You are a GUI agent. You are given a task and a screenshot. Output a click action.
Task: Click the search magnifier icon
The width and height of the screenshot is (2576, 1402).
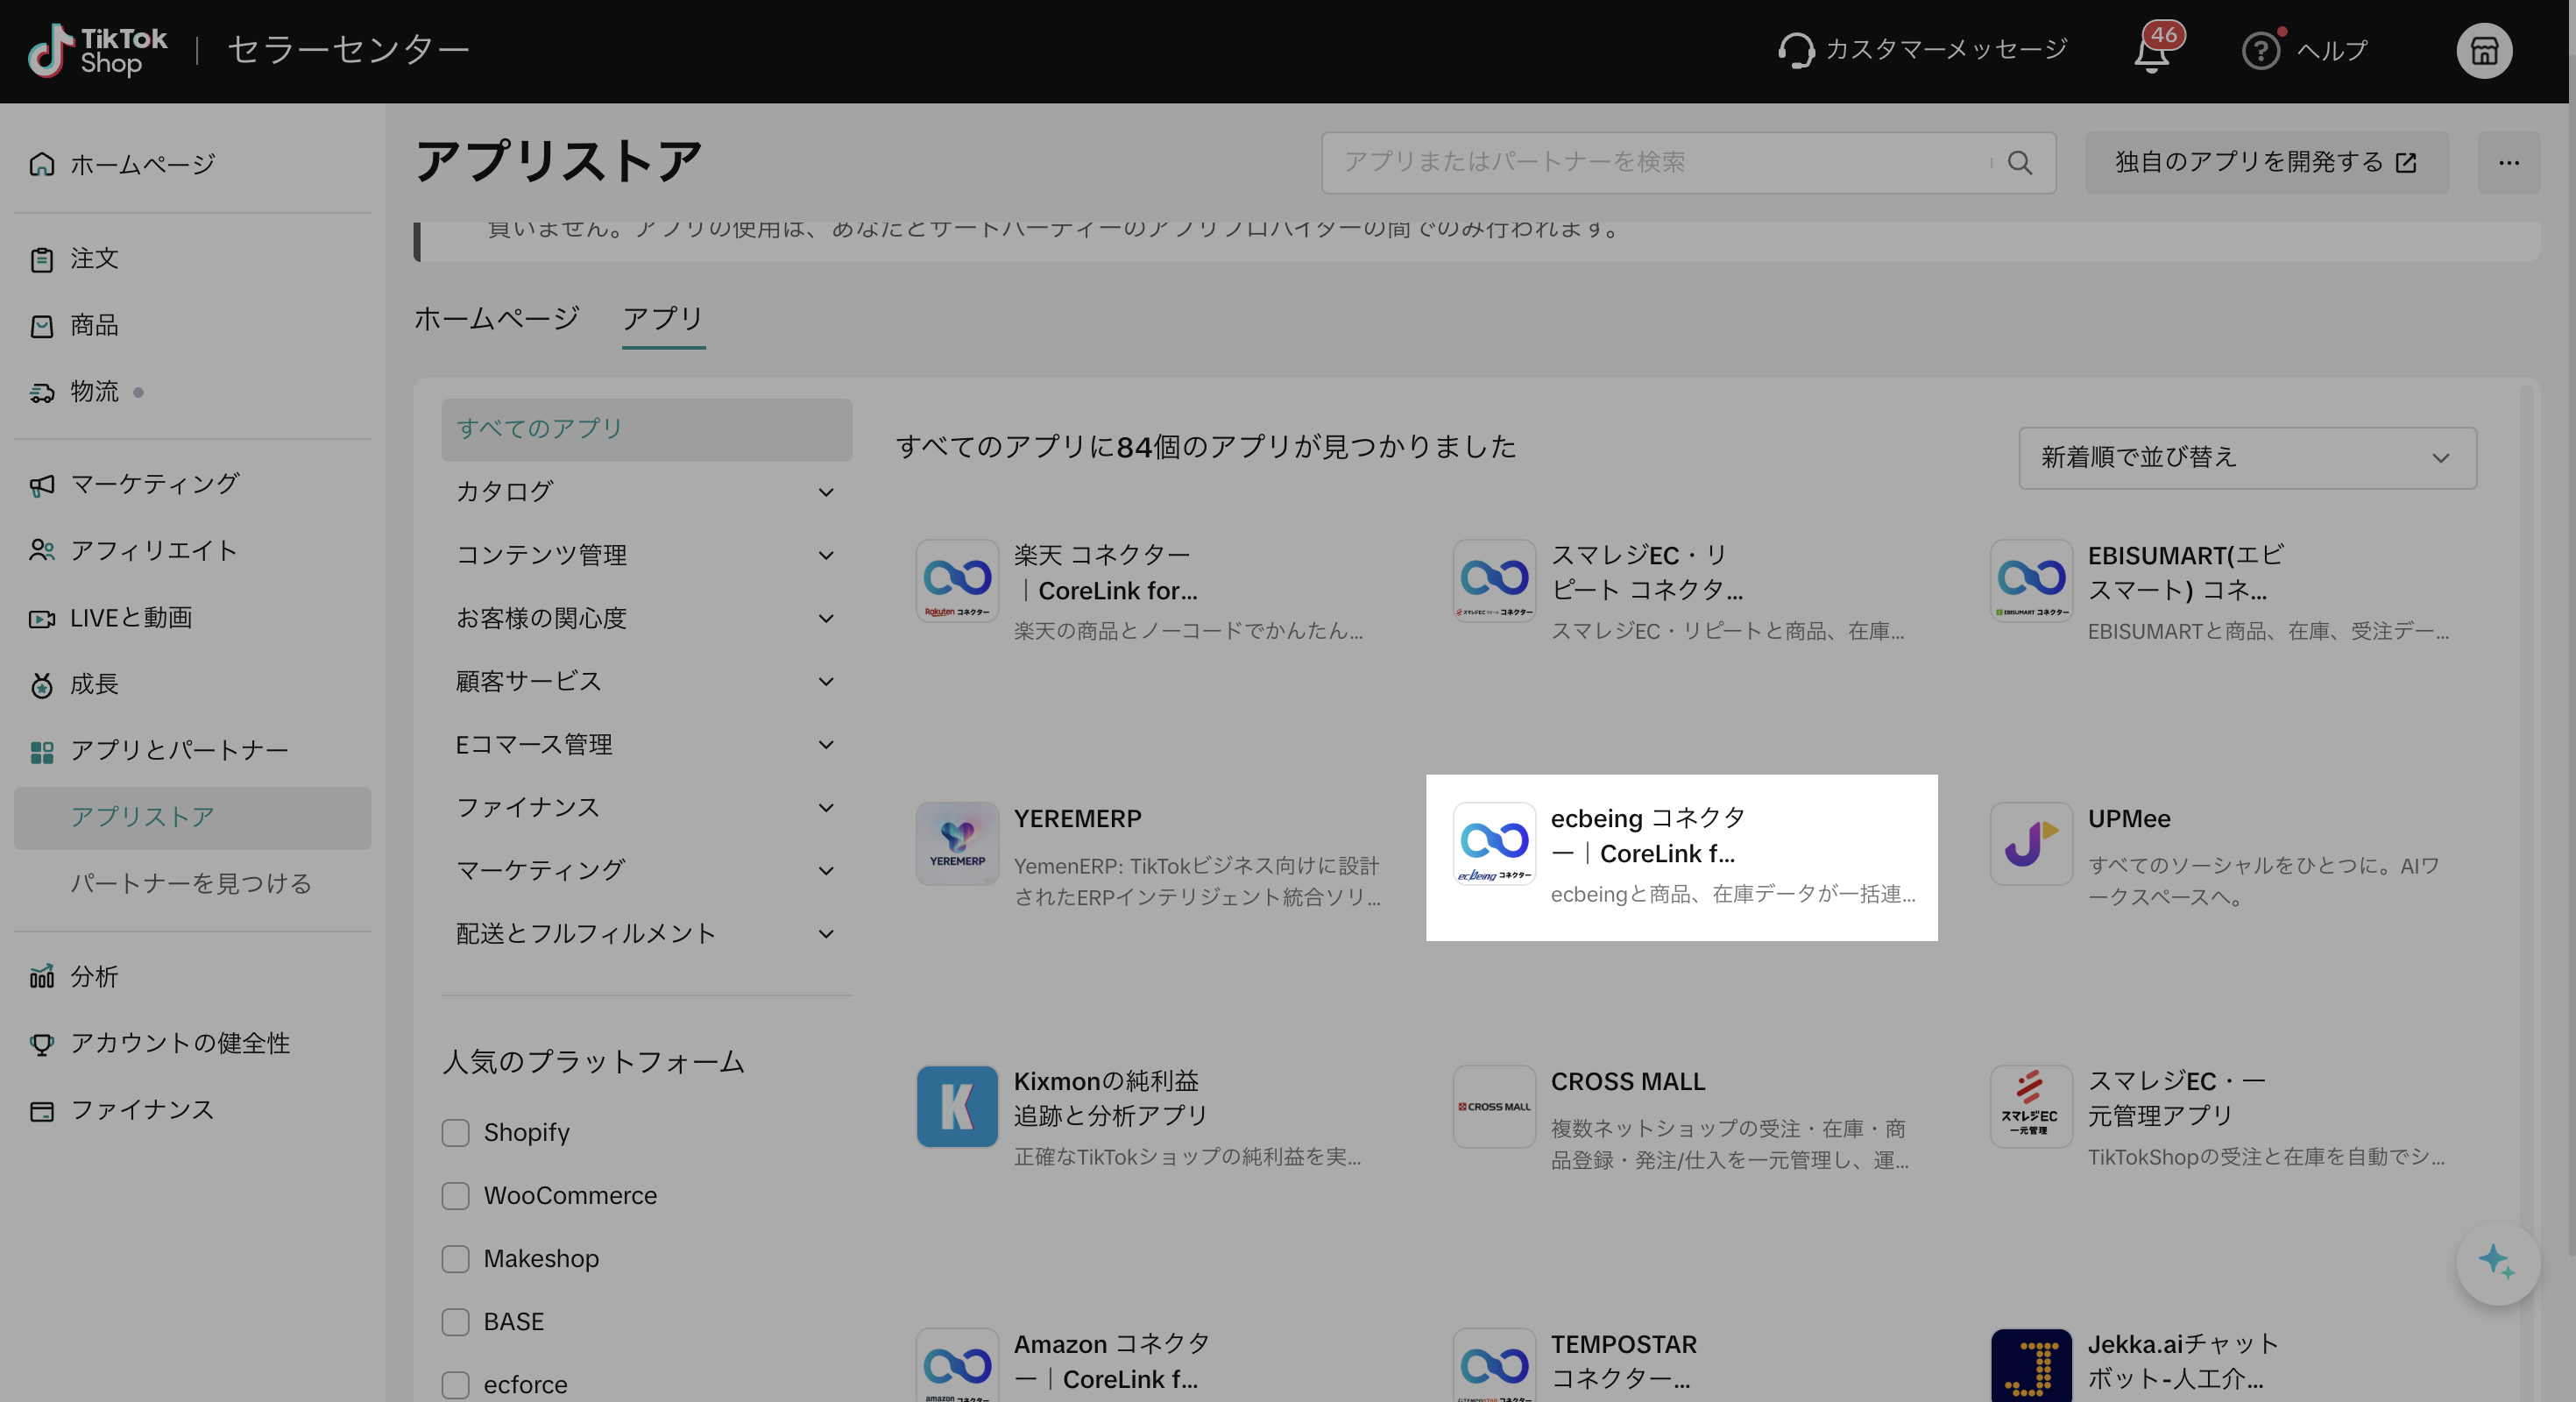tap(2020, 163)
